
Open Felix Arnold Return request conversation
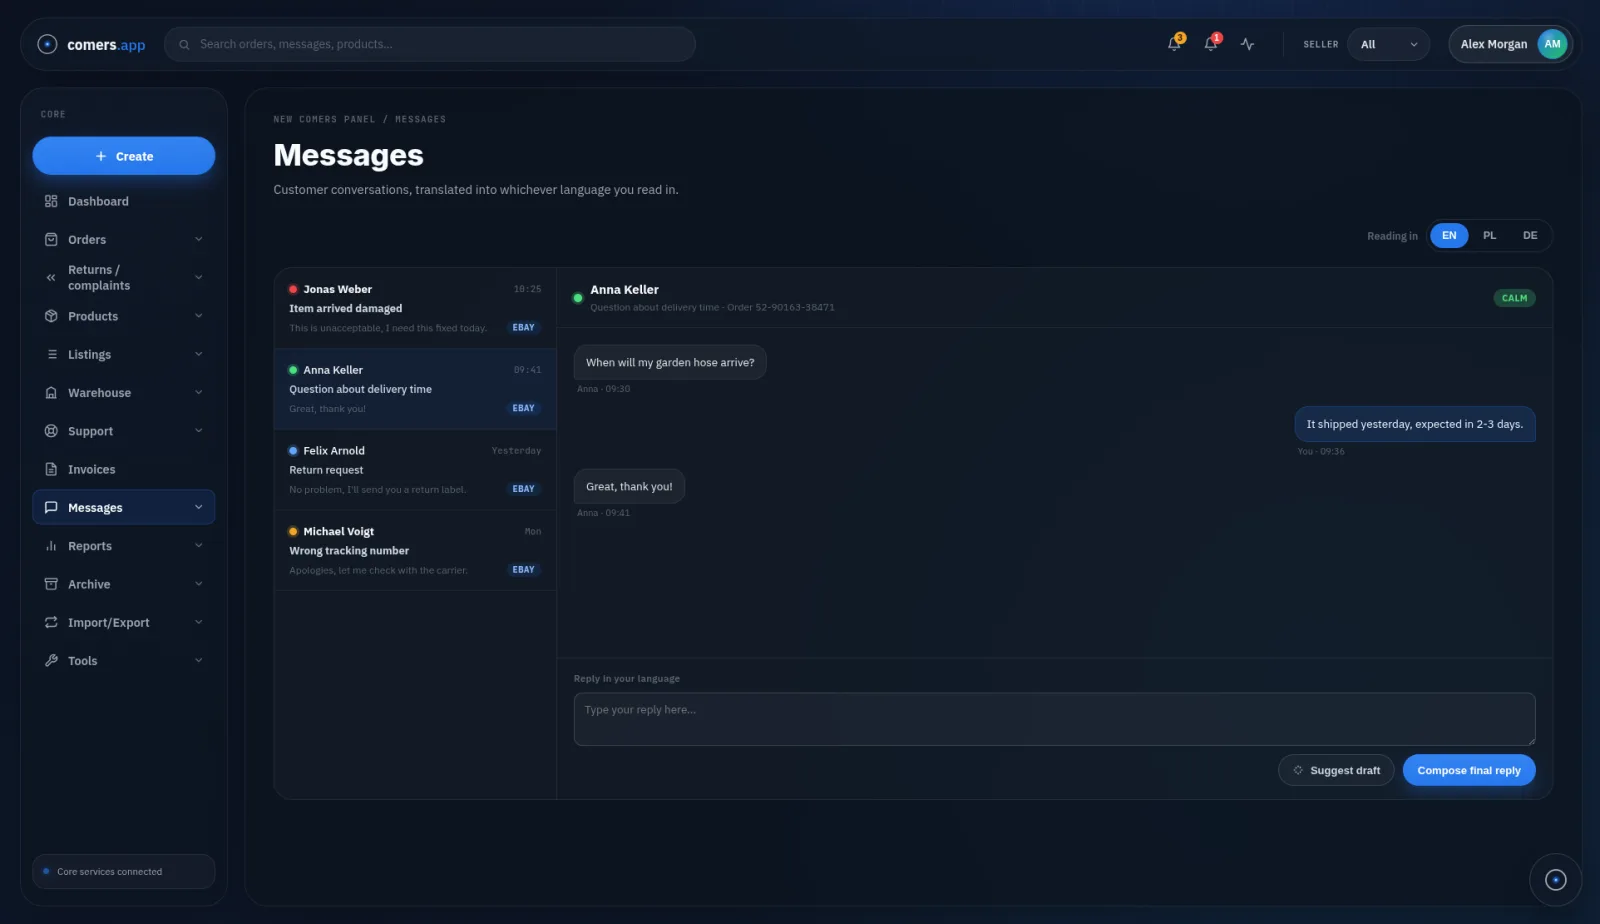pyautogui.click(x=415, y=470)
